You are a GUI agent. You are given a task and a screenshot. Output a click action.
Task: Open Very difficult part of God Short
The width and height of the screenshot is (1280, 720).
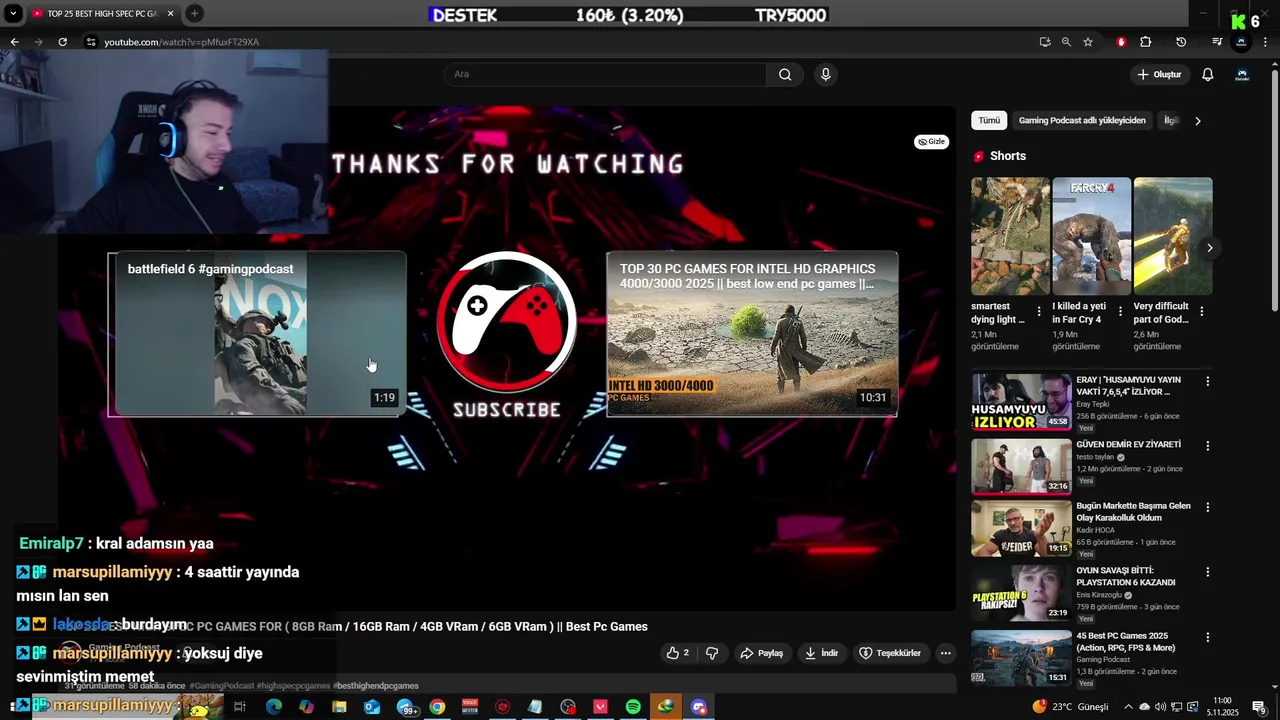click(1173, 236)
